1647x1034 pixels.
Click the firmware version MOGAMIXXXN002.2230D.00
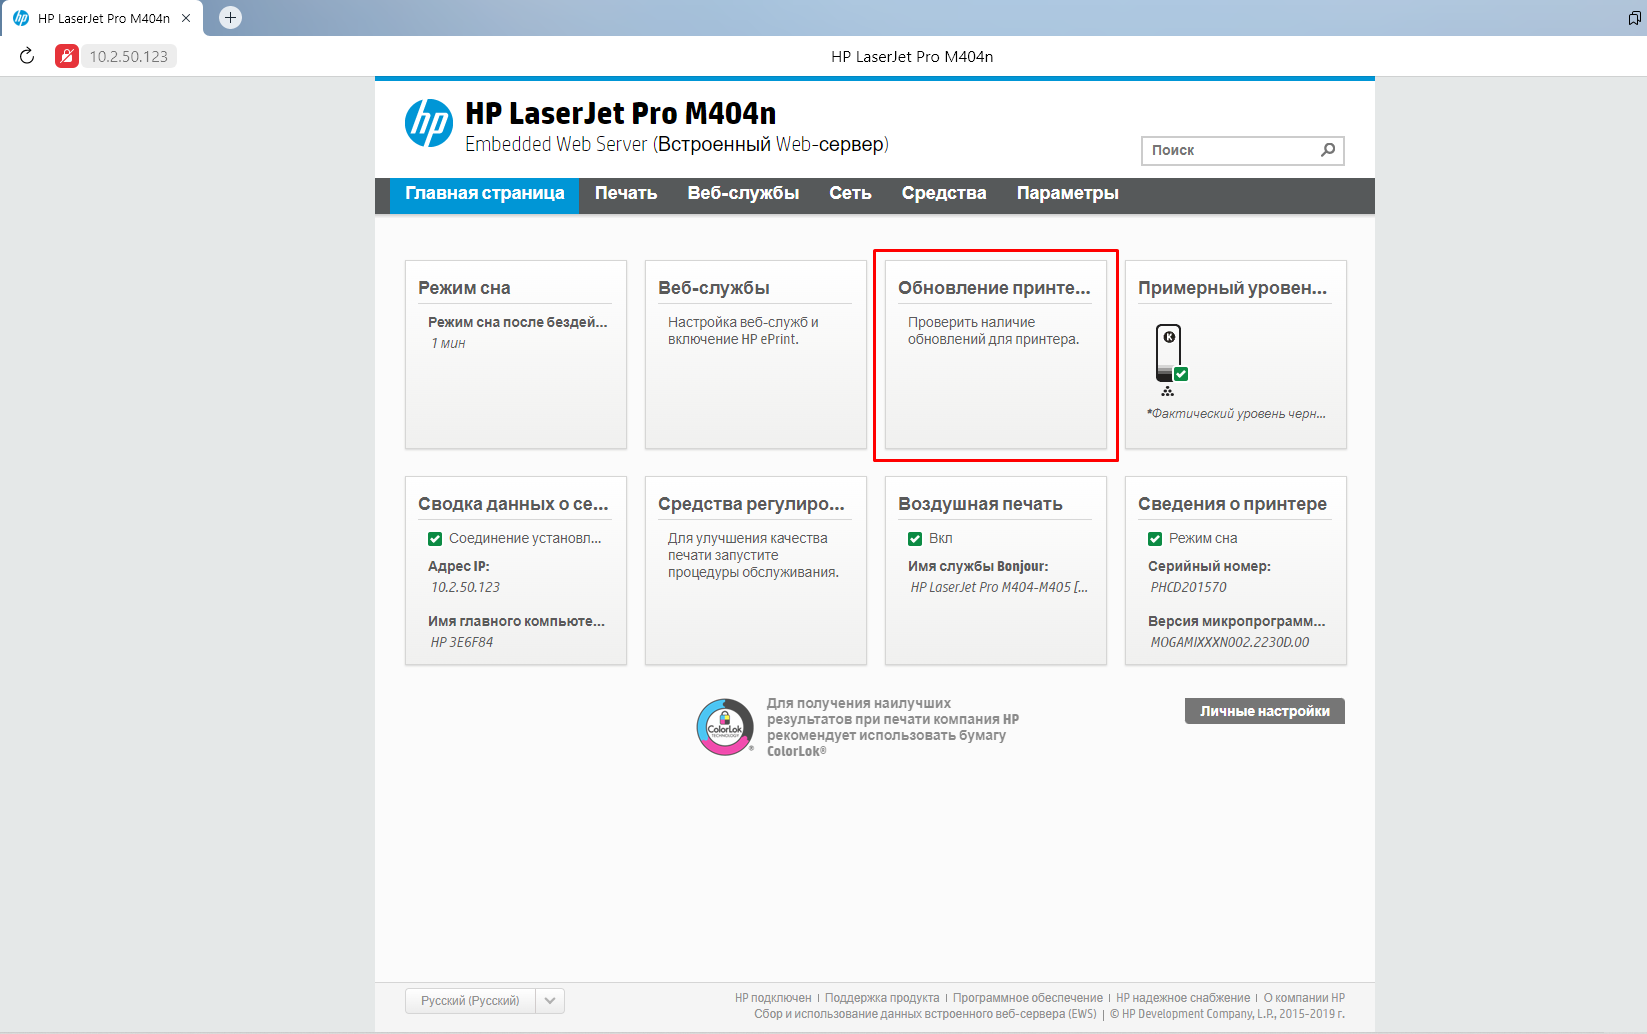pos(1229,642)
